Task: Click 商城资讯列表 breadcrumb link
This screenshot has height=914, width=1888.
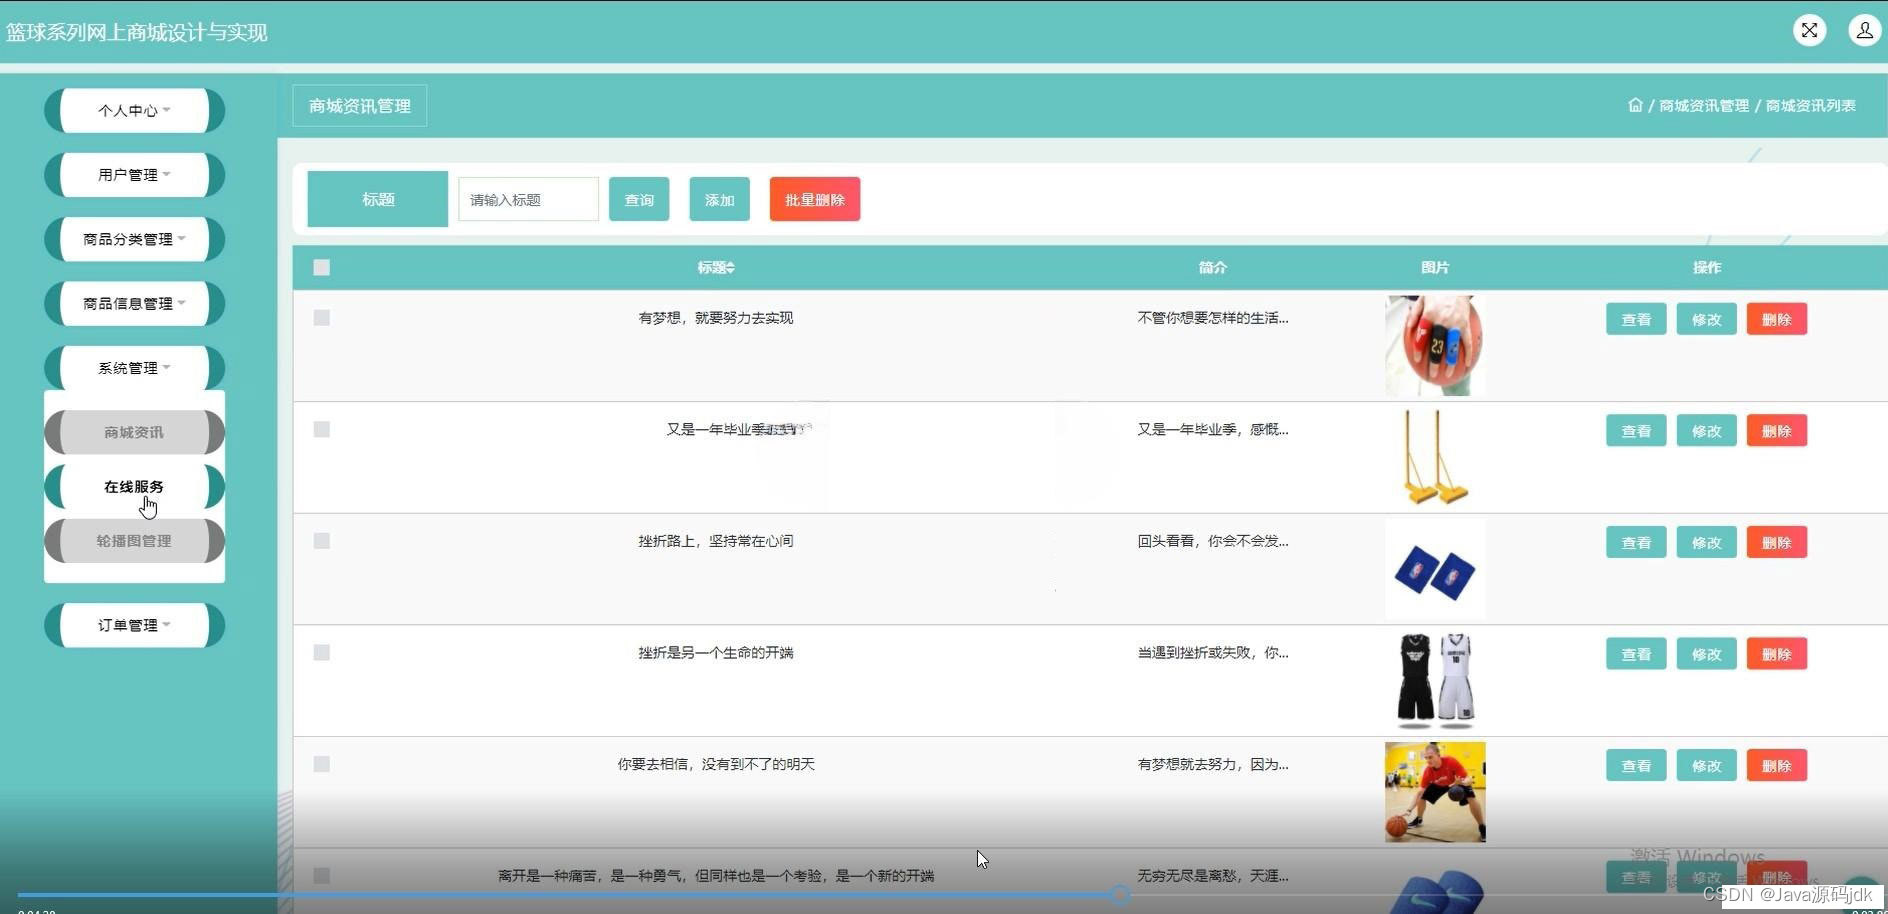Action: click(1810, 105)
